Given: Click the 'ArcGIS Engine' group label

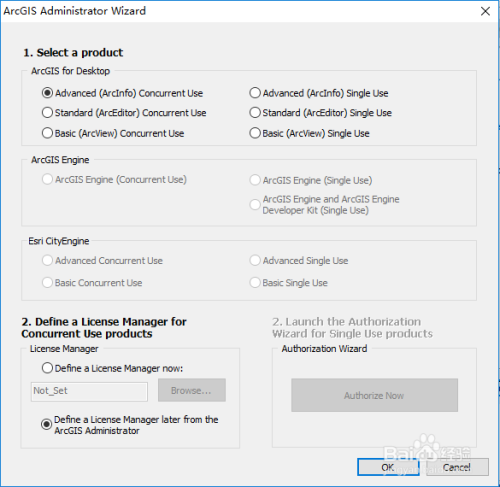Looking at the screenshot, I should (60, 160).
